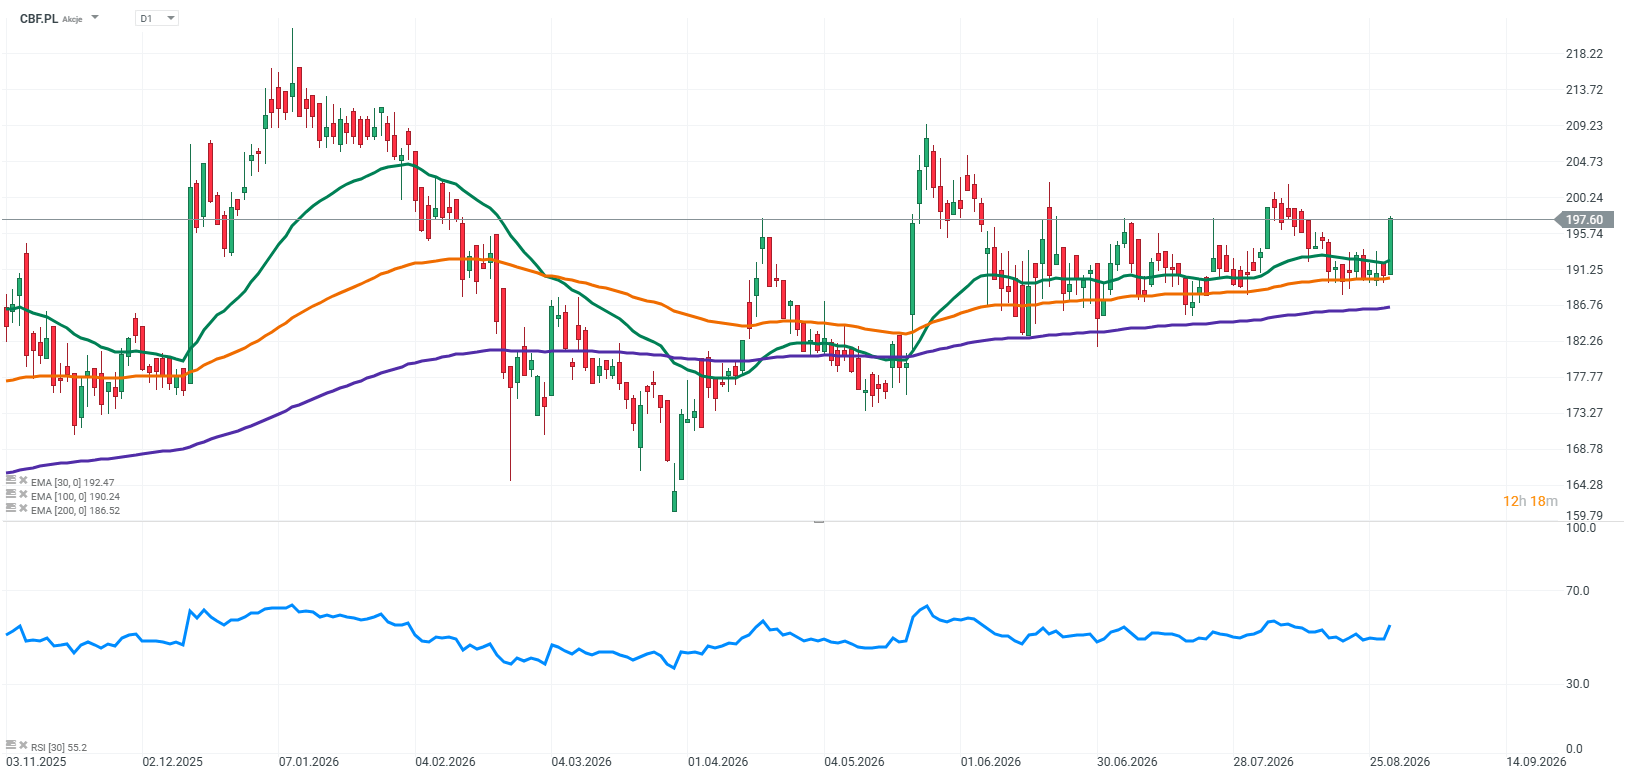The width and height of the screenshot is (1626, 779).
Task: Click the 04.05.2026 date axis label
Action: click(854, 762)
